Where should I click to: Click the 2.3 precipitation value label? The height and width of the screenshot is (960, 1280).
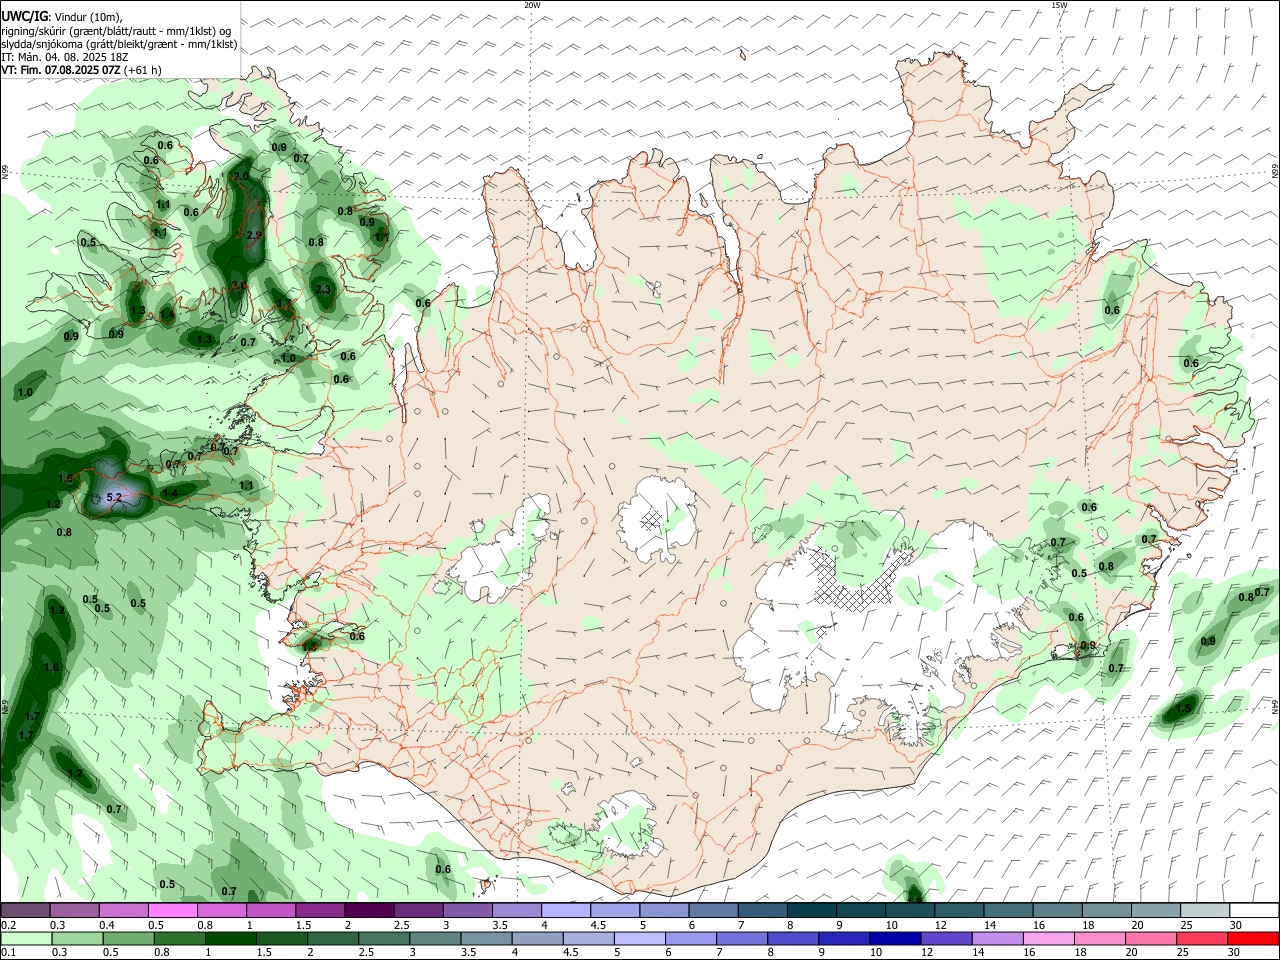click(x=322, y=289)
